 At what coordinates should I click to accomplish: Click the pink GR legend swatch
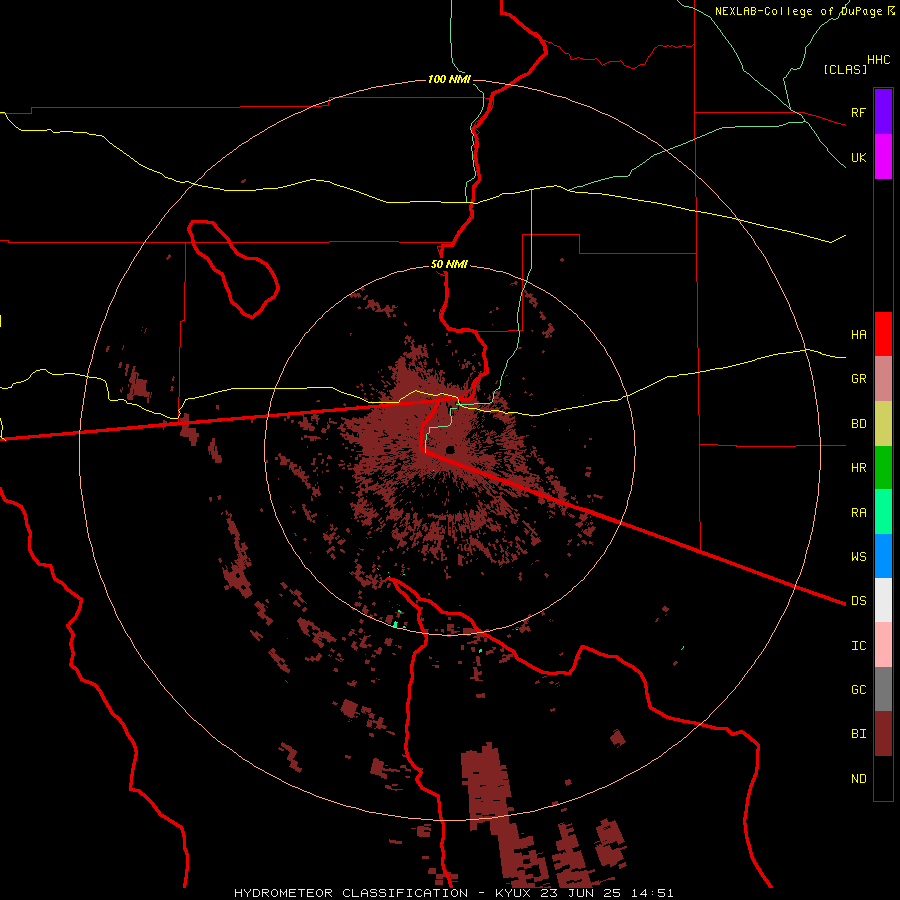click(x=883, y=379)
